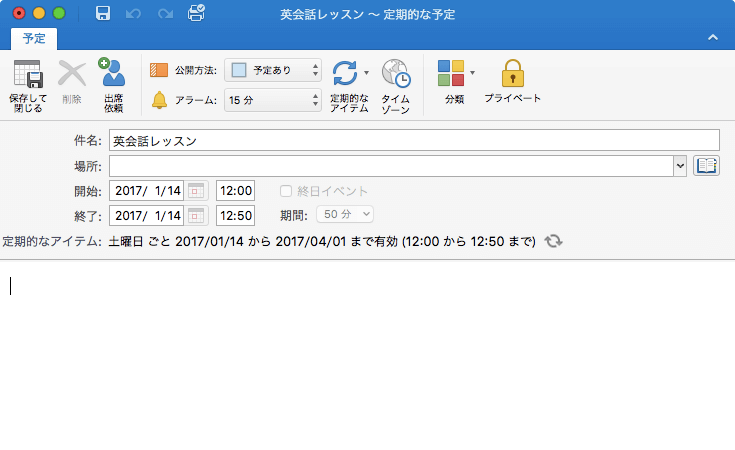Viewport: 735px width, 450px height.
Task: Open the 開始 date calendar picker icon
Action: tap(195, 191)
